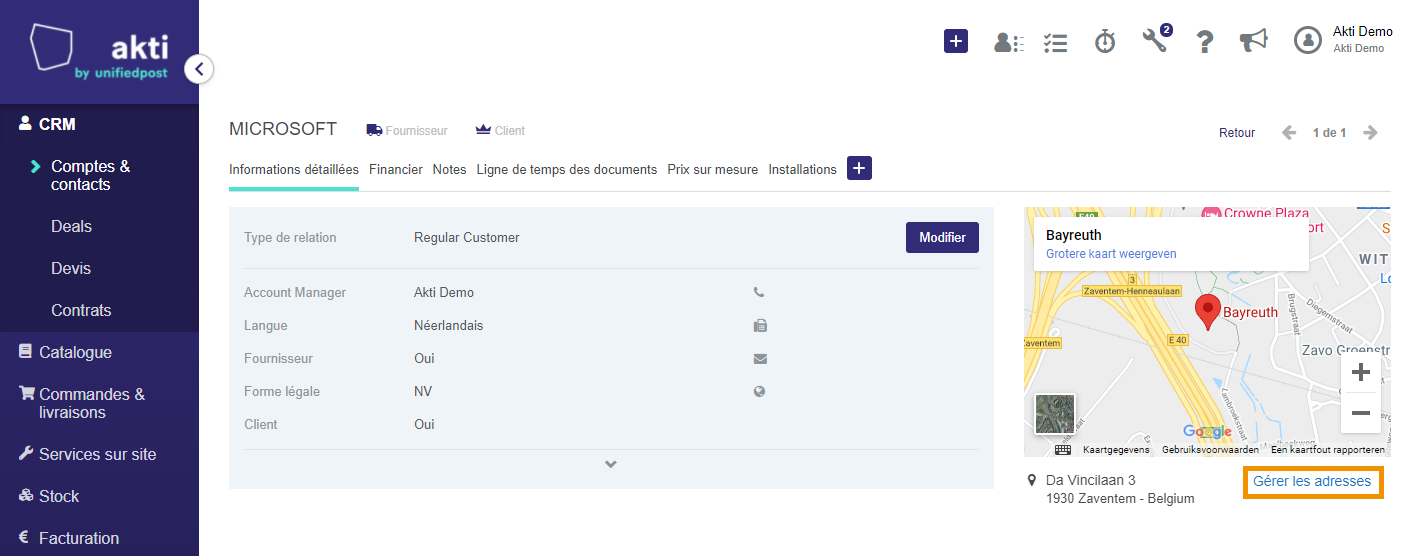Click the email envelope icon in details

(760, 359)
